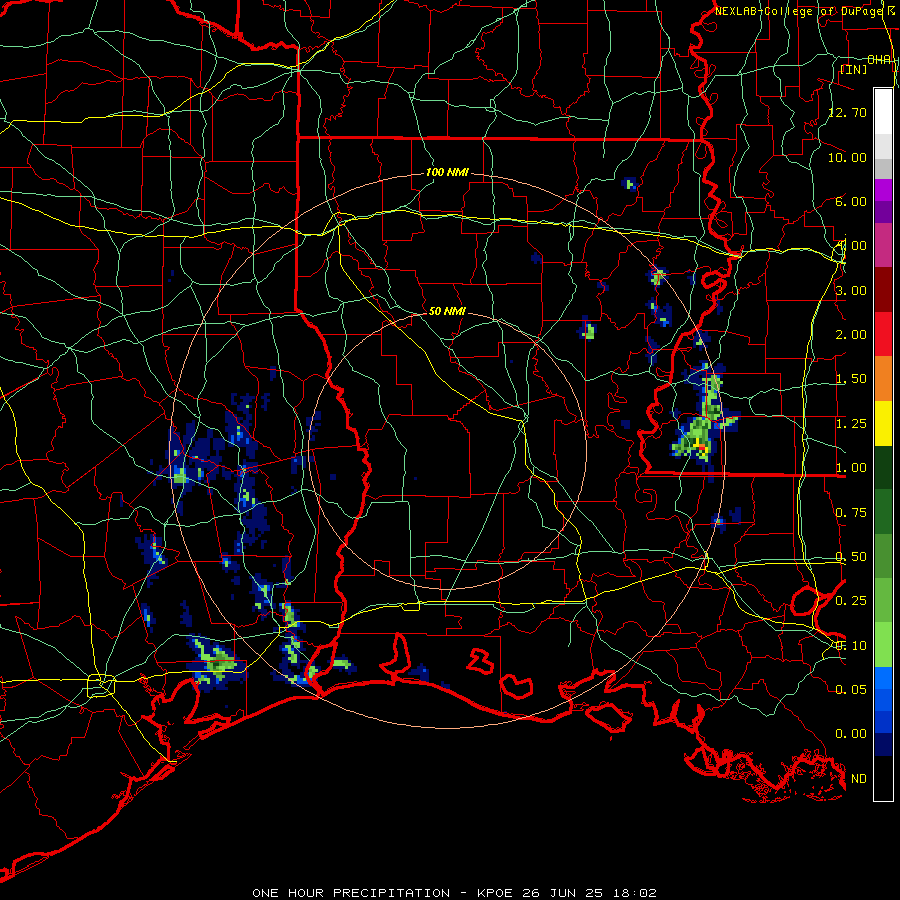Select the orange legend color swatch
900x900 pixels.
pyautogui.click(x=883, y=379)
